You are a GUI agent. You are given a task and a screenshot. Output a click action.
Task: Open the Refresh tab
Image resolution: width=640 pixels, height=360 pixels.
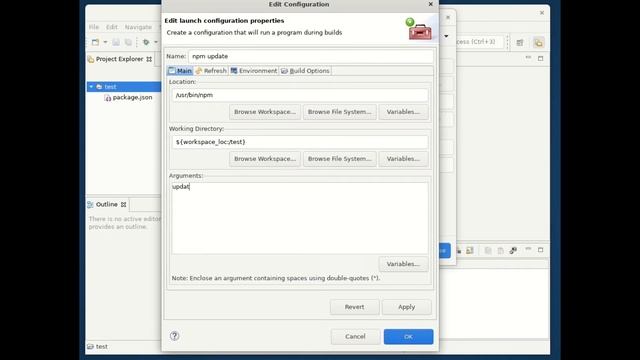click(x=211, y=71)
